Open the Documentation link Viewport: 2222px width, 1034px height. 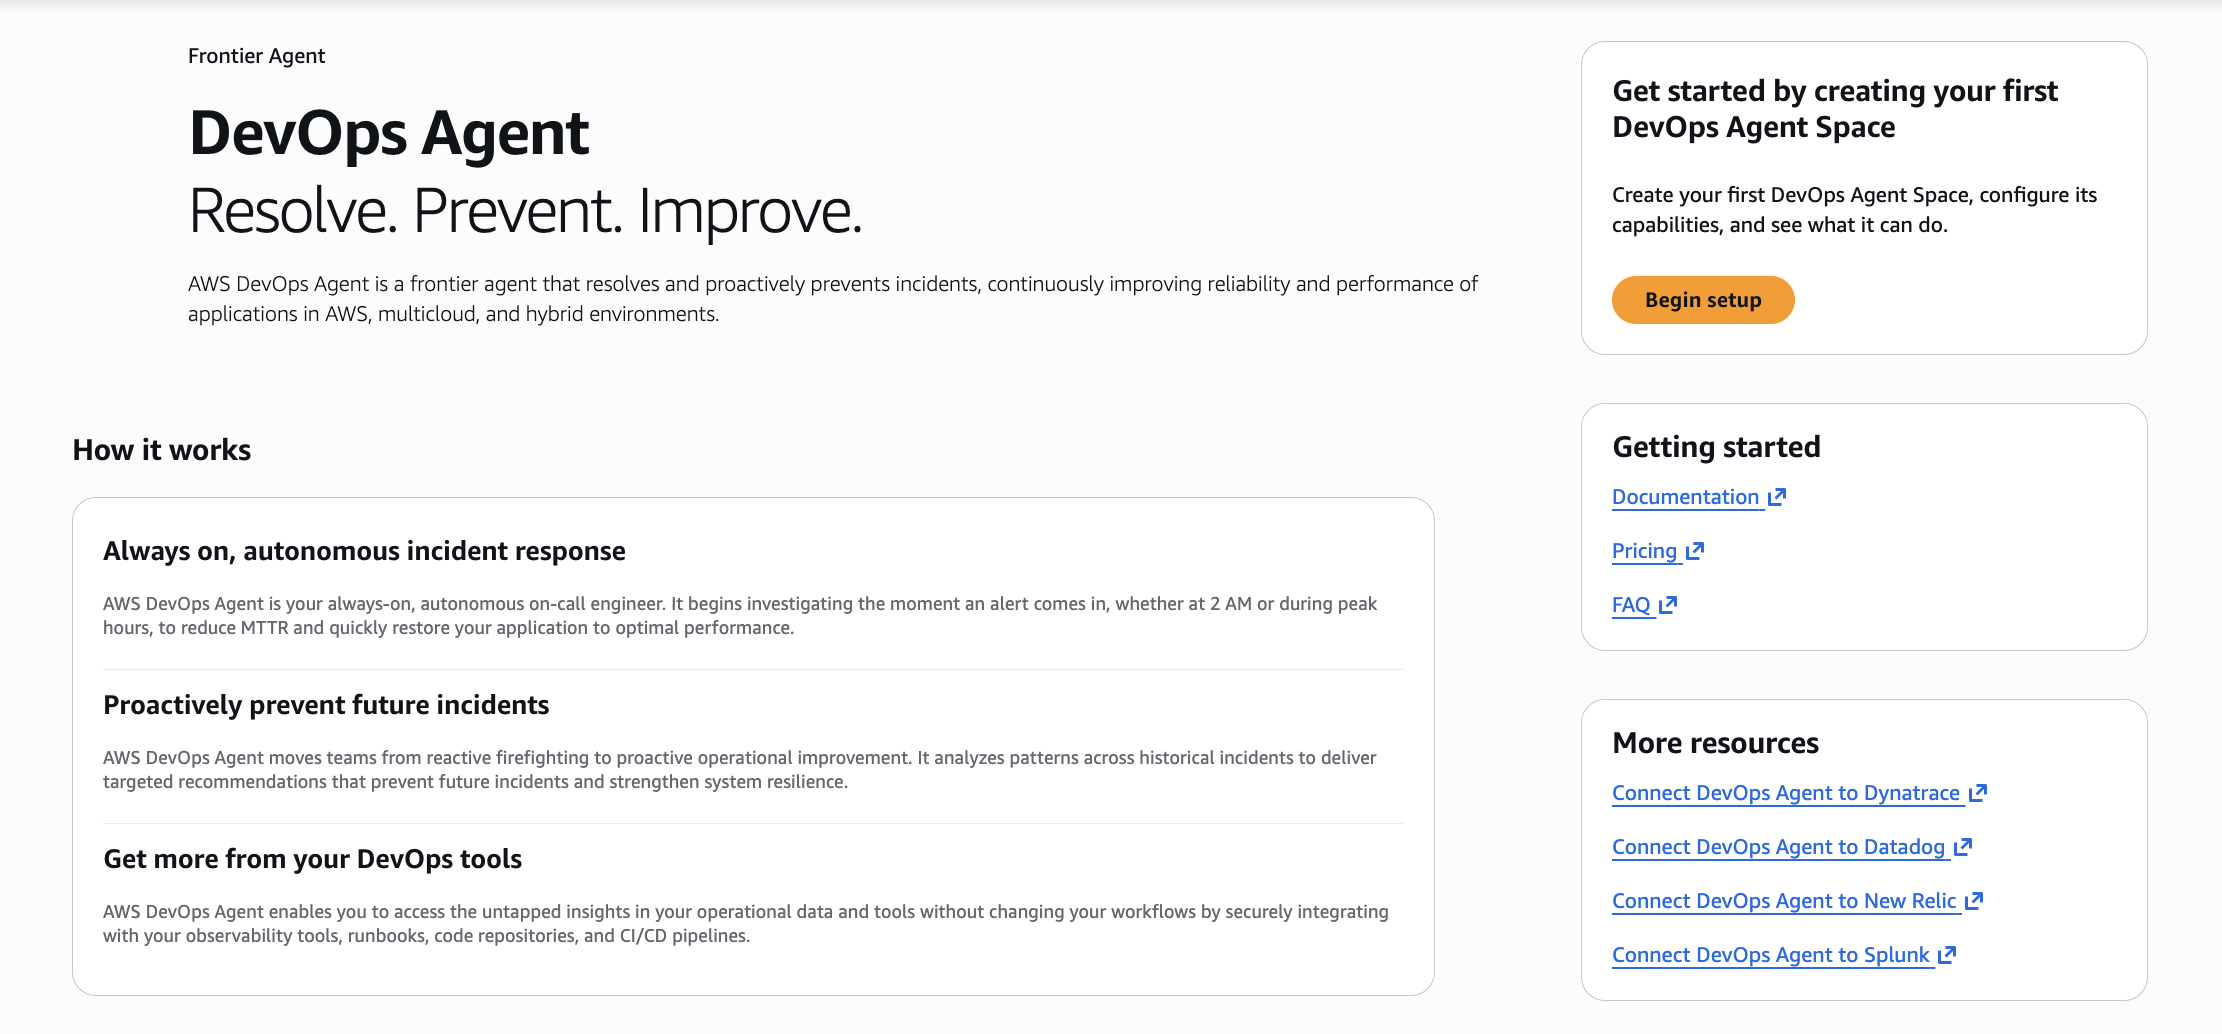click(x=1685, y=497)
